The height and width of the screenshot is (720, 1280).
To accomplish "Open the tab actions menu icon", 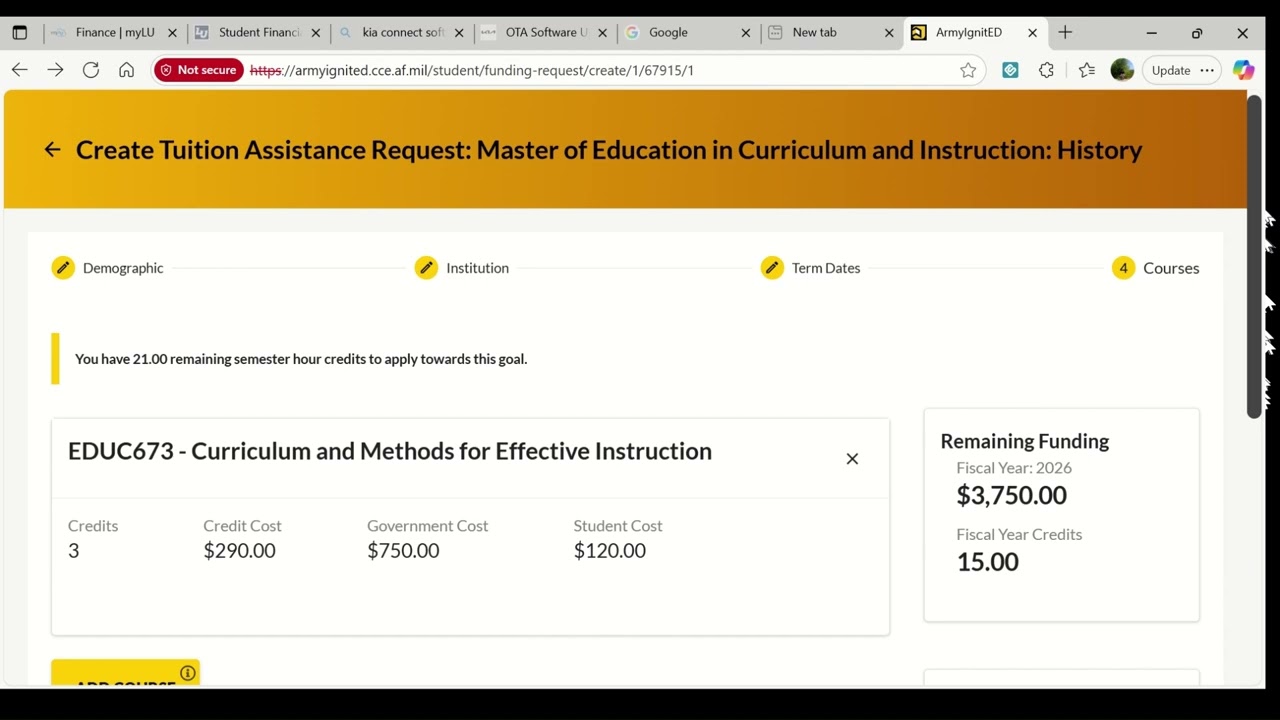I will click(19, 32).
